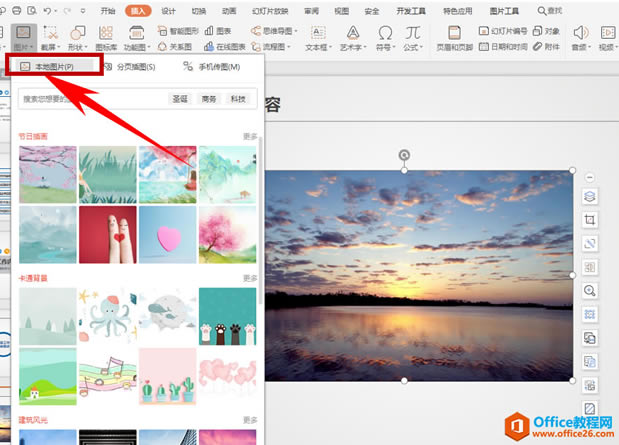This screenshot has width=619, height=445.
Task: Click the 圣诞 search tag
Action: click(180, 99)
